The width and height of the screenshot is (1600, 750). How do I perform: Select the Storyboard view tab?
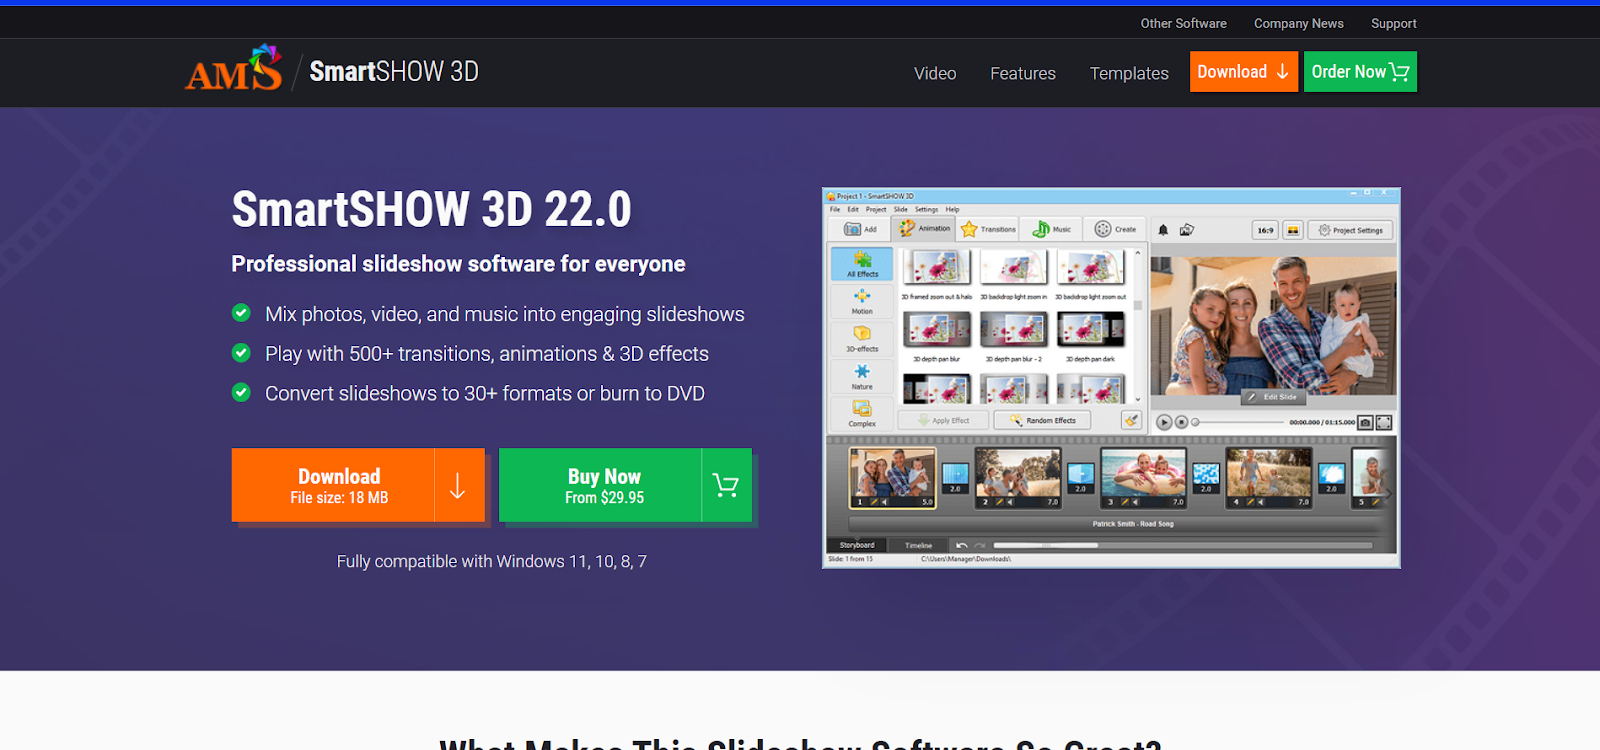click(x=857, y=545)
